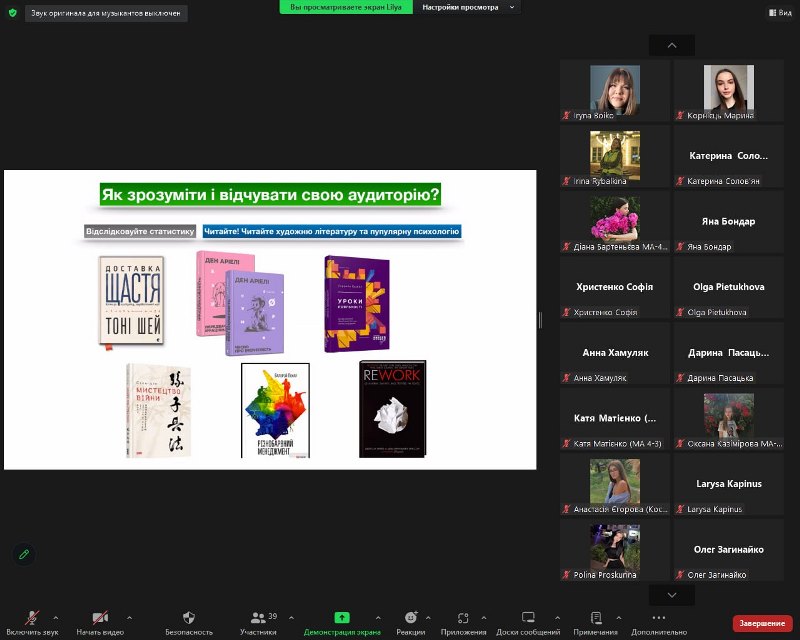Click muted mic icon beside Polina Proskurina

point(566,575)
